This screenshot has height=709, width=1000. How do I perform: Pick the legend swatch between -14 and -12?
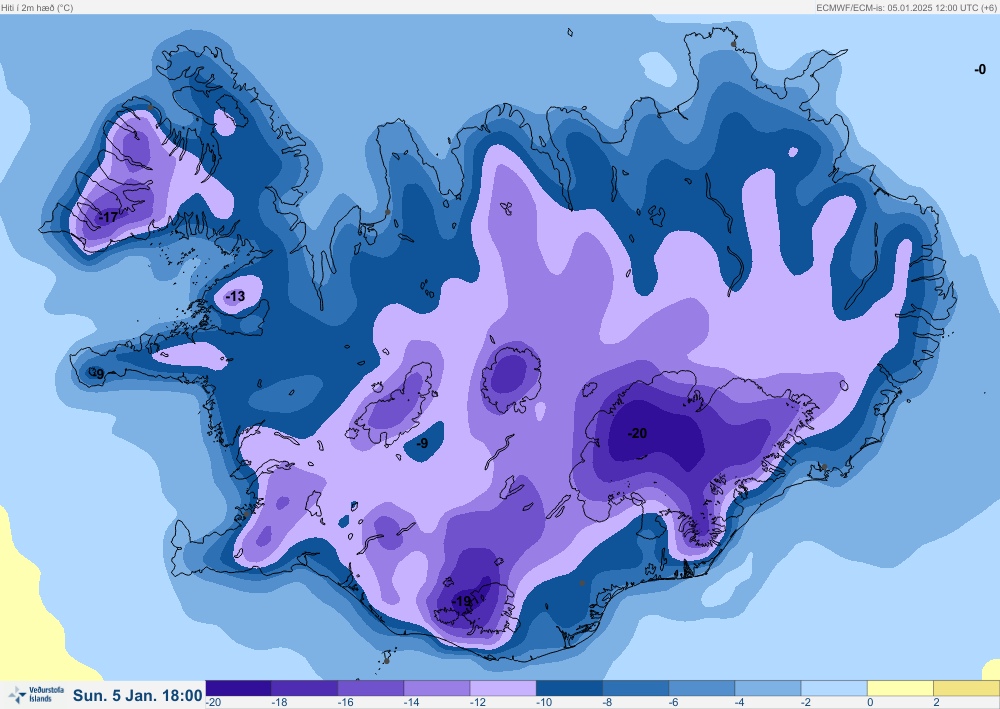pos(438,688)
